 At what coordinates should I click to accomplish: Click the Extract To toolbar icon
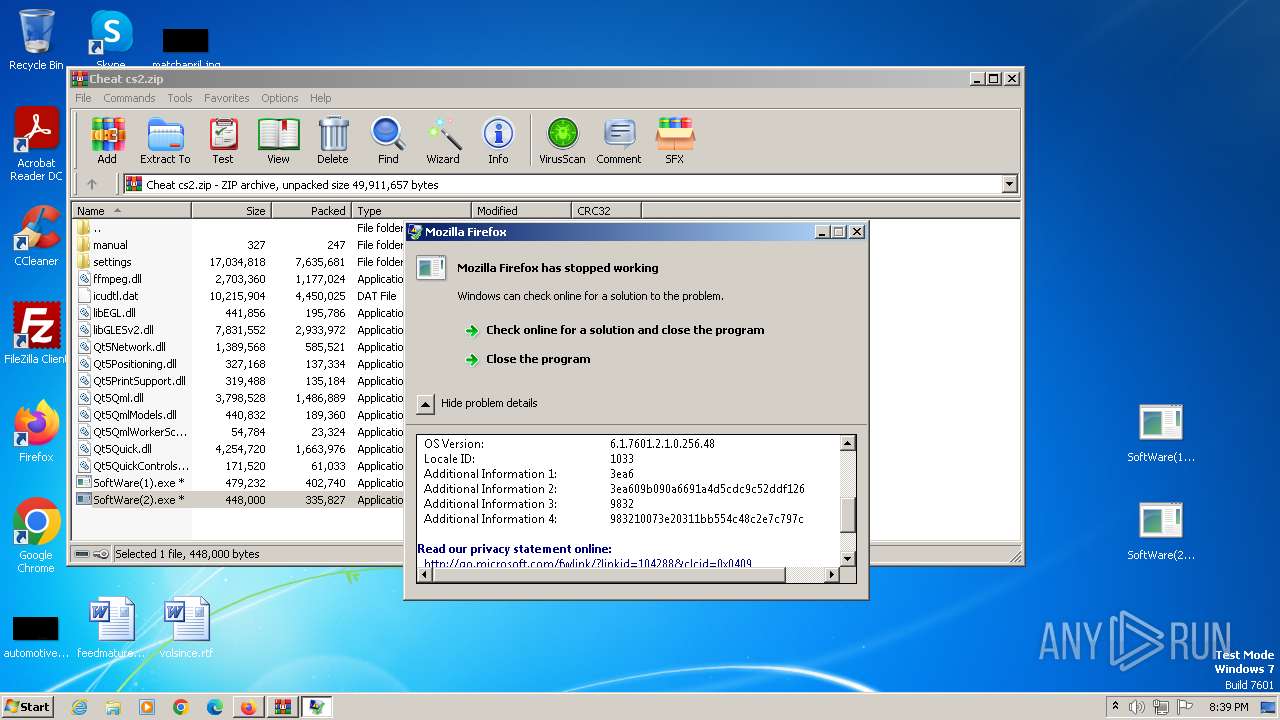tap(165, 141)
